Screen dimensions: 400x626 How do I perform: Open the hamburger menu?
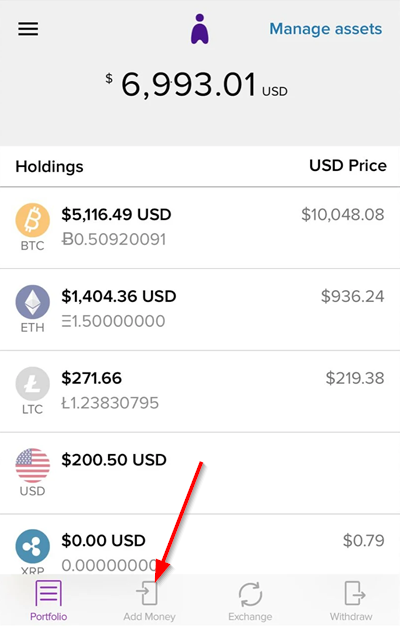click(28, 29)
